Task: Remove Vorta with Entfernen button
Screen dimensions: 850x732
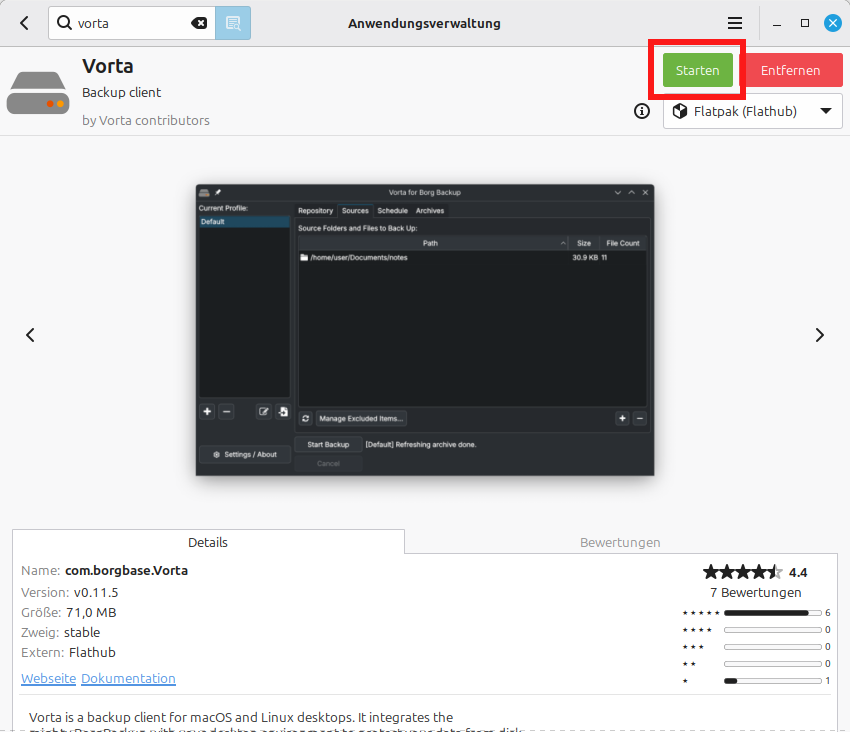Action: click(790, 70)
